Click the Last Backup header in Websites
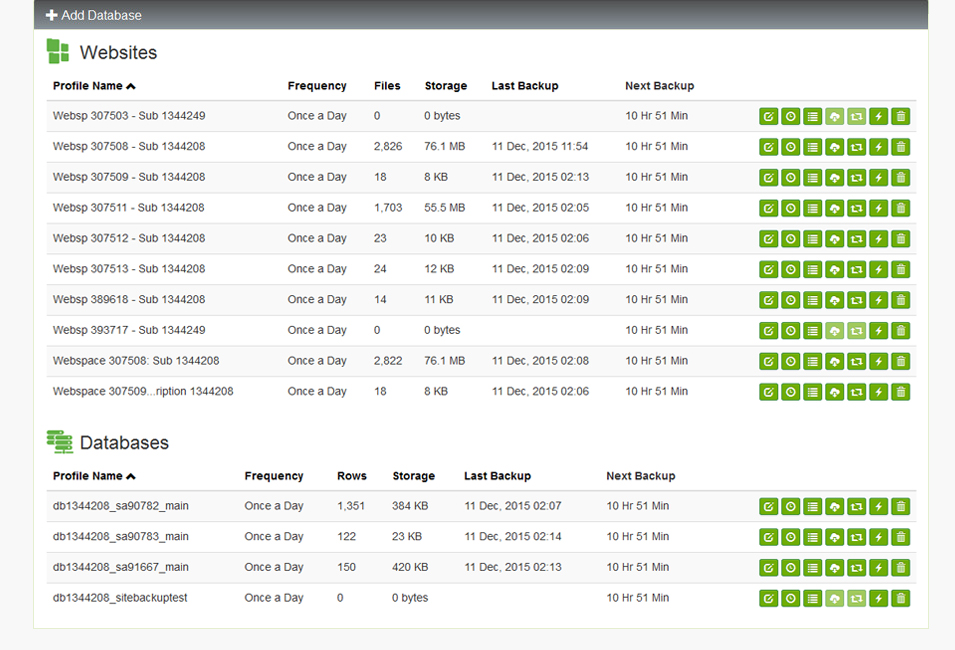The image size is (955, 650). (524, 86)
